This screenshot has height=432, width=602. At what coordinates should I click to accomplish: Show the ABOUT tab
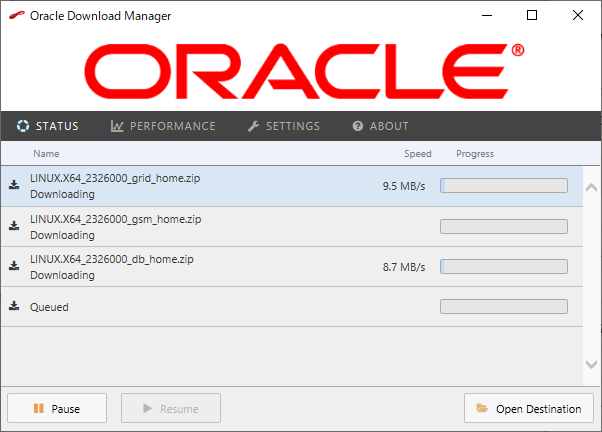click(380, 126)
